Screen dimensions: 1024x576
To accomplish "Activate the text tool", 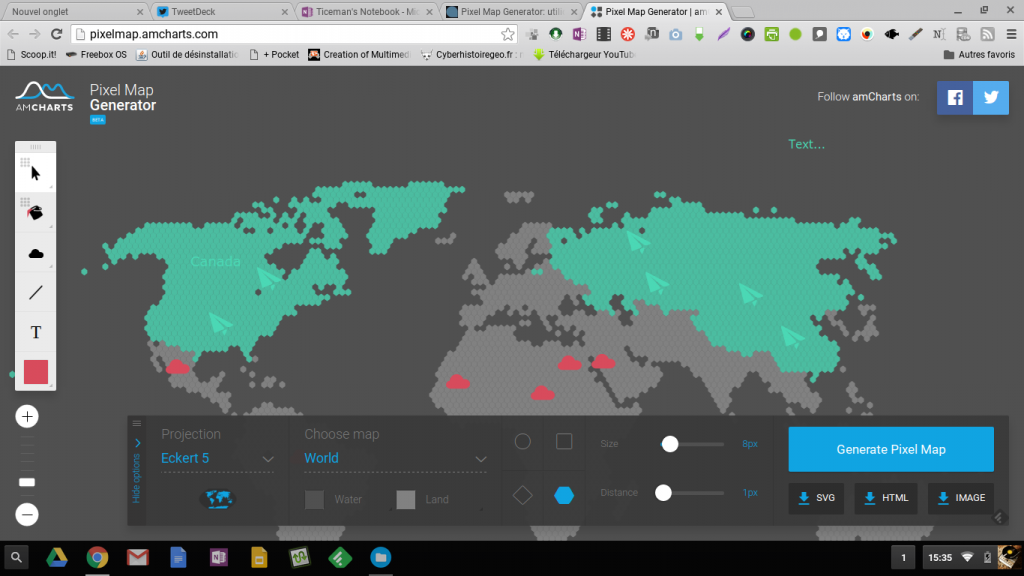I will click(x=36, y=332).
